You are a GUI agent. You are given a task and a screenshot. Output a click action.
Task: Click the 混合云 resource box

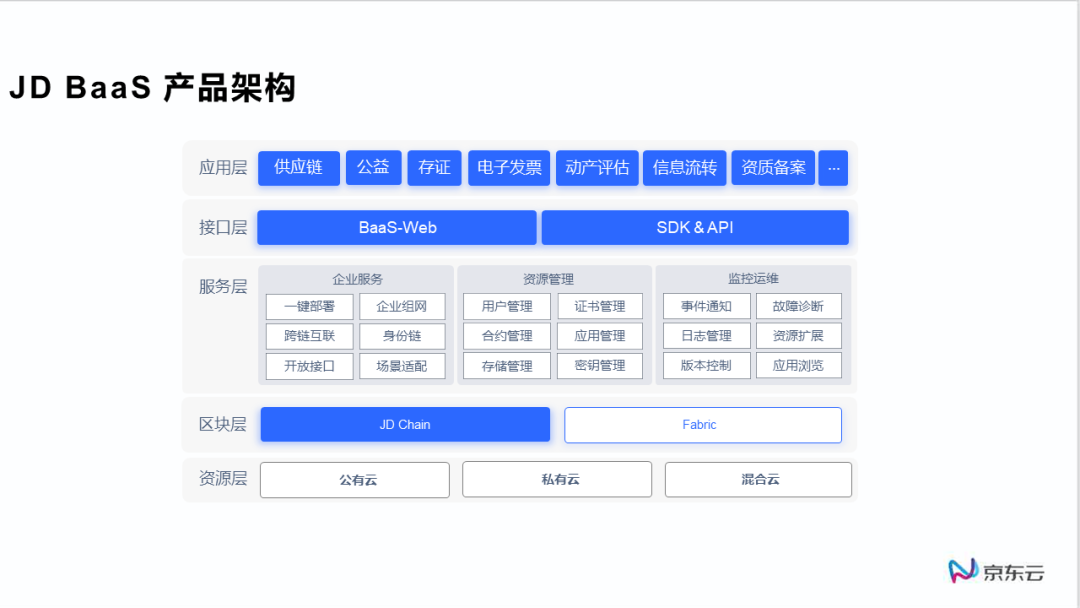758,479
